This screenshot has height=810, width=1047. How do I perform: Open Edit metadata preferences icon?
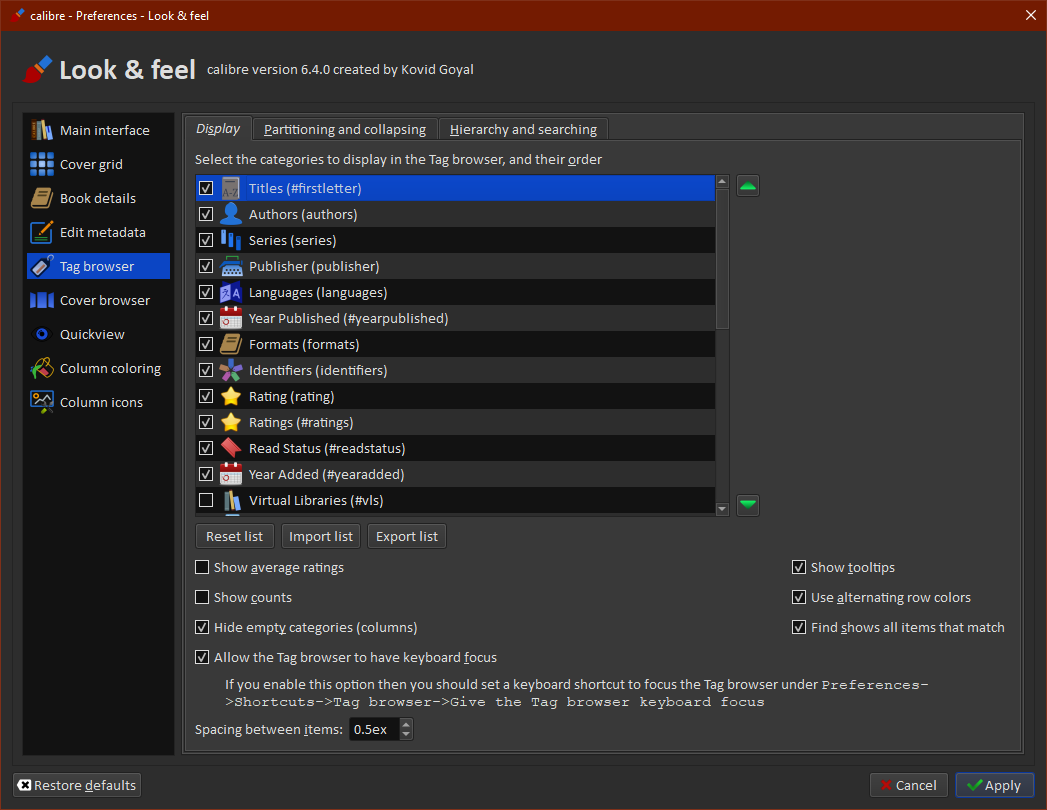[x=42, y=232]
